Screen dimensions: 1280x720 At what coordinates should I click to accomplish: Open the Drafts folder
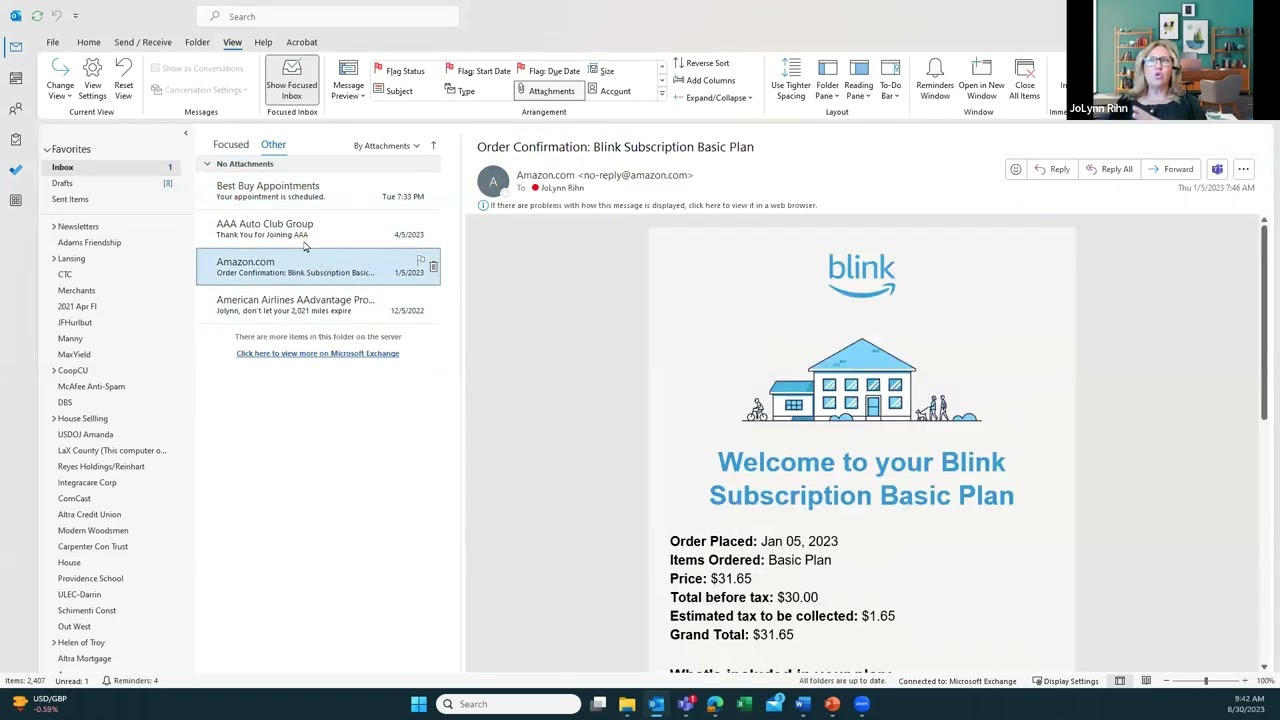pos(62,183)
